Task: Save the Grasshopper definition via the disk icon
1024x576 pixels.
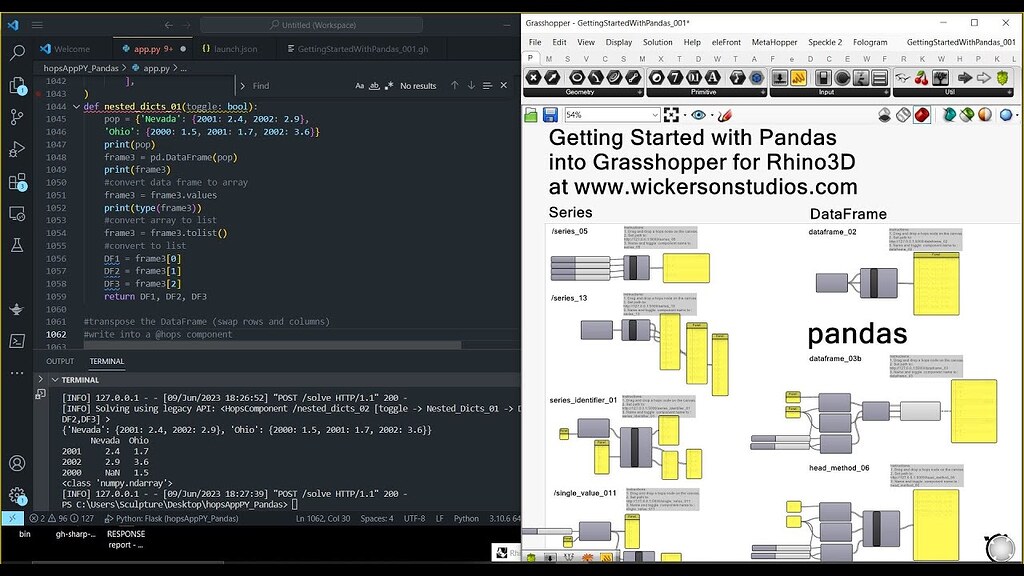Action: (x=547, y=115)
